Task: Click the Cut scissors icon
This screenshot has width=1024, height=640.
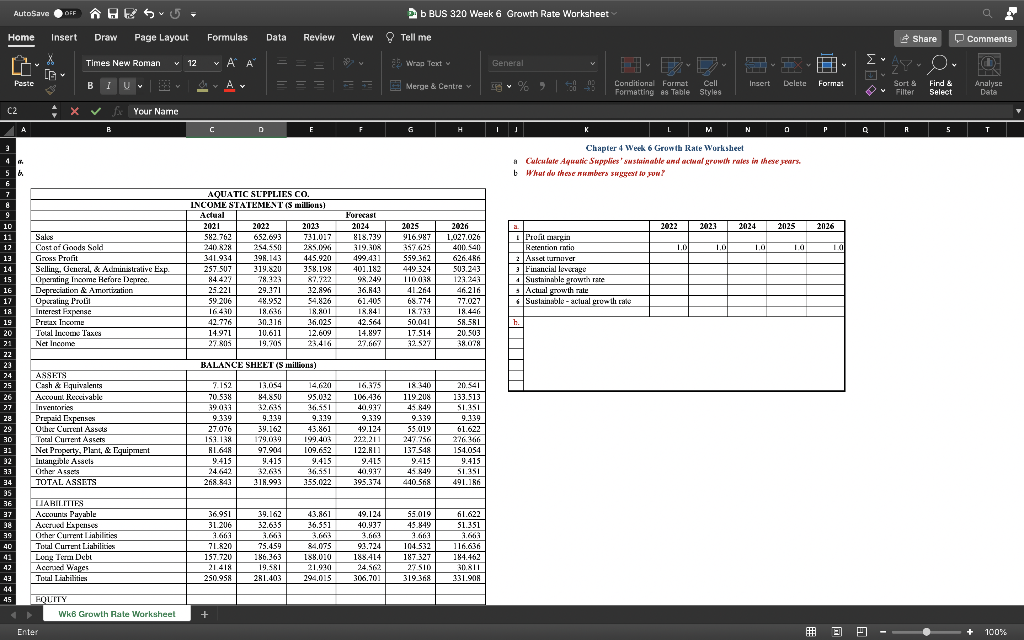Action: pos(52,60)
